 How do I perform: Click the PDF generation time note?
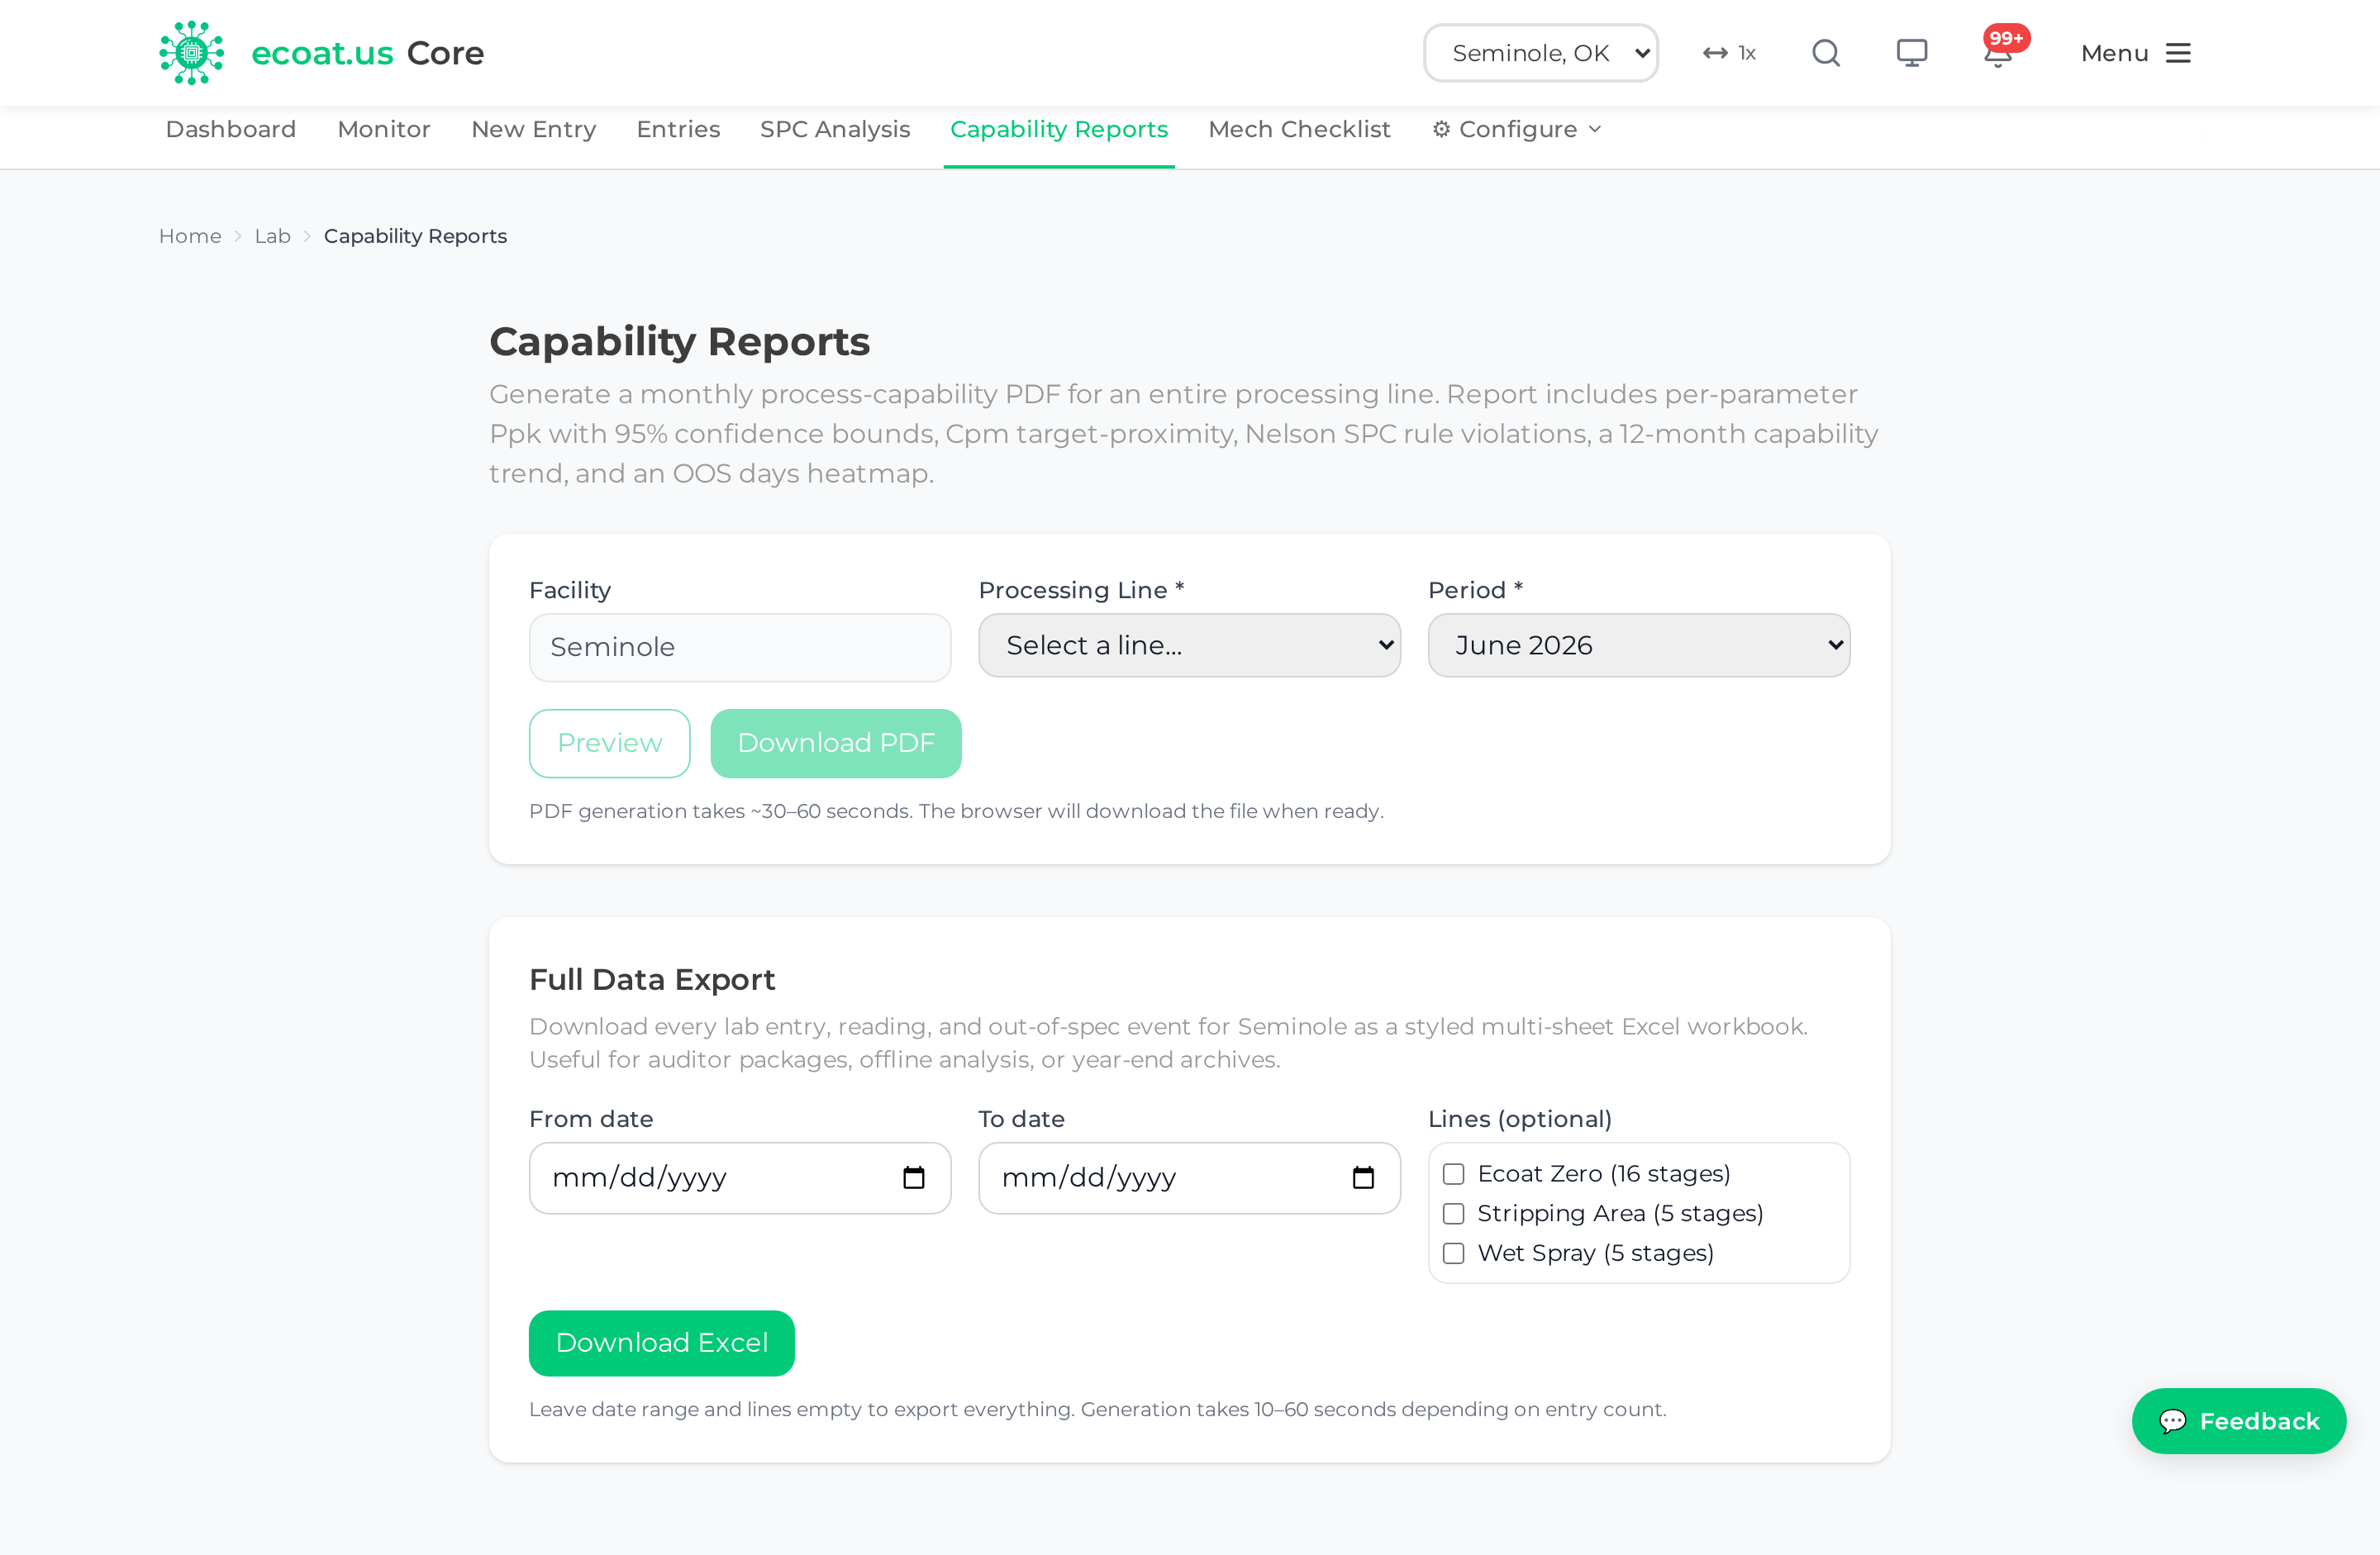(x=956, y=811)
